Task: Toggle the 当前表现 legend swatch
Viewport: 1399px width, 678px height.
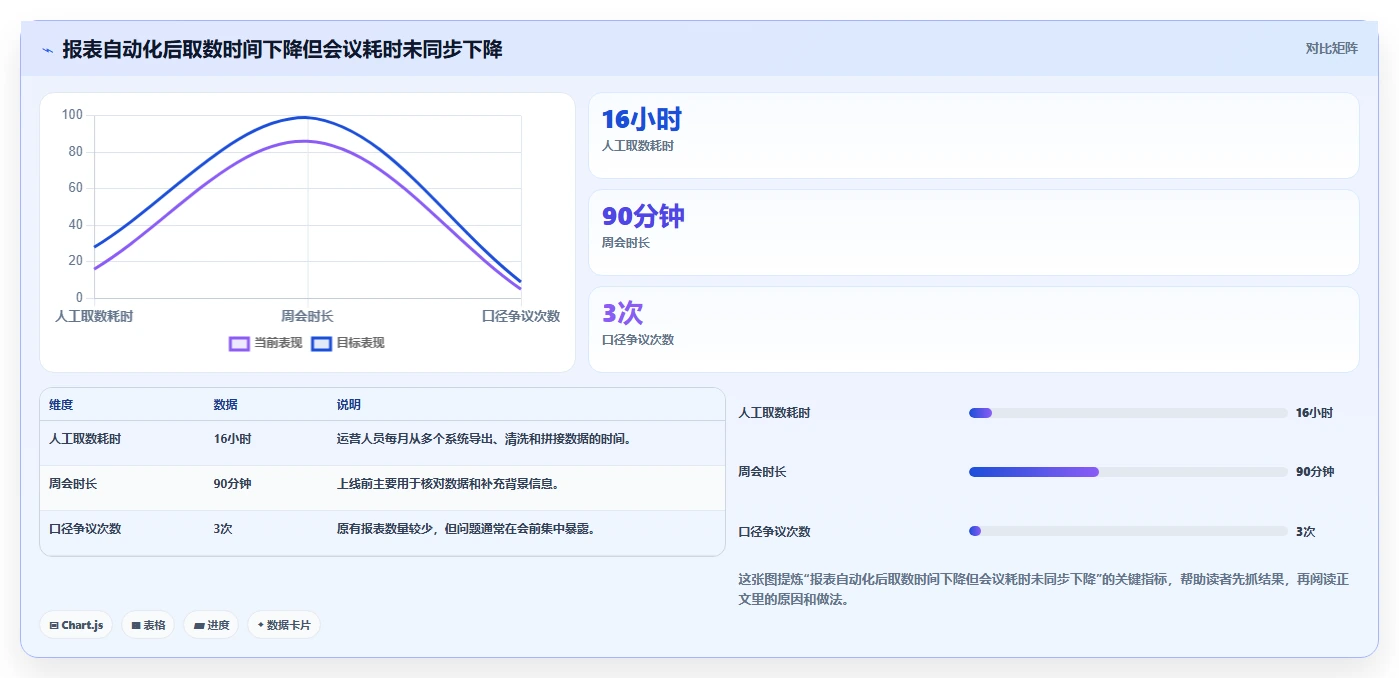Action: [x=239, y=343]
